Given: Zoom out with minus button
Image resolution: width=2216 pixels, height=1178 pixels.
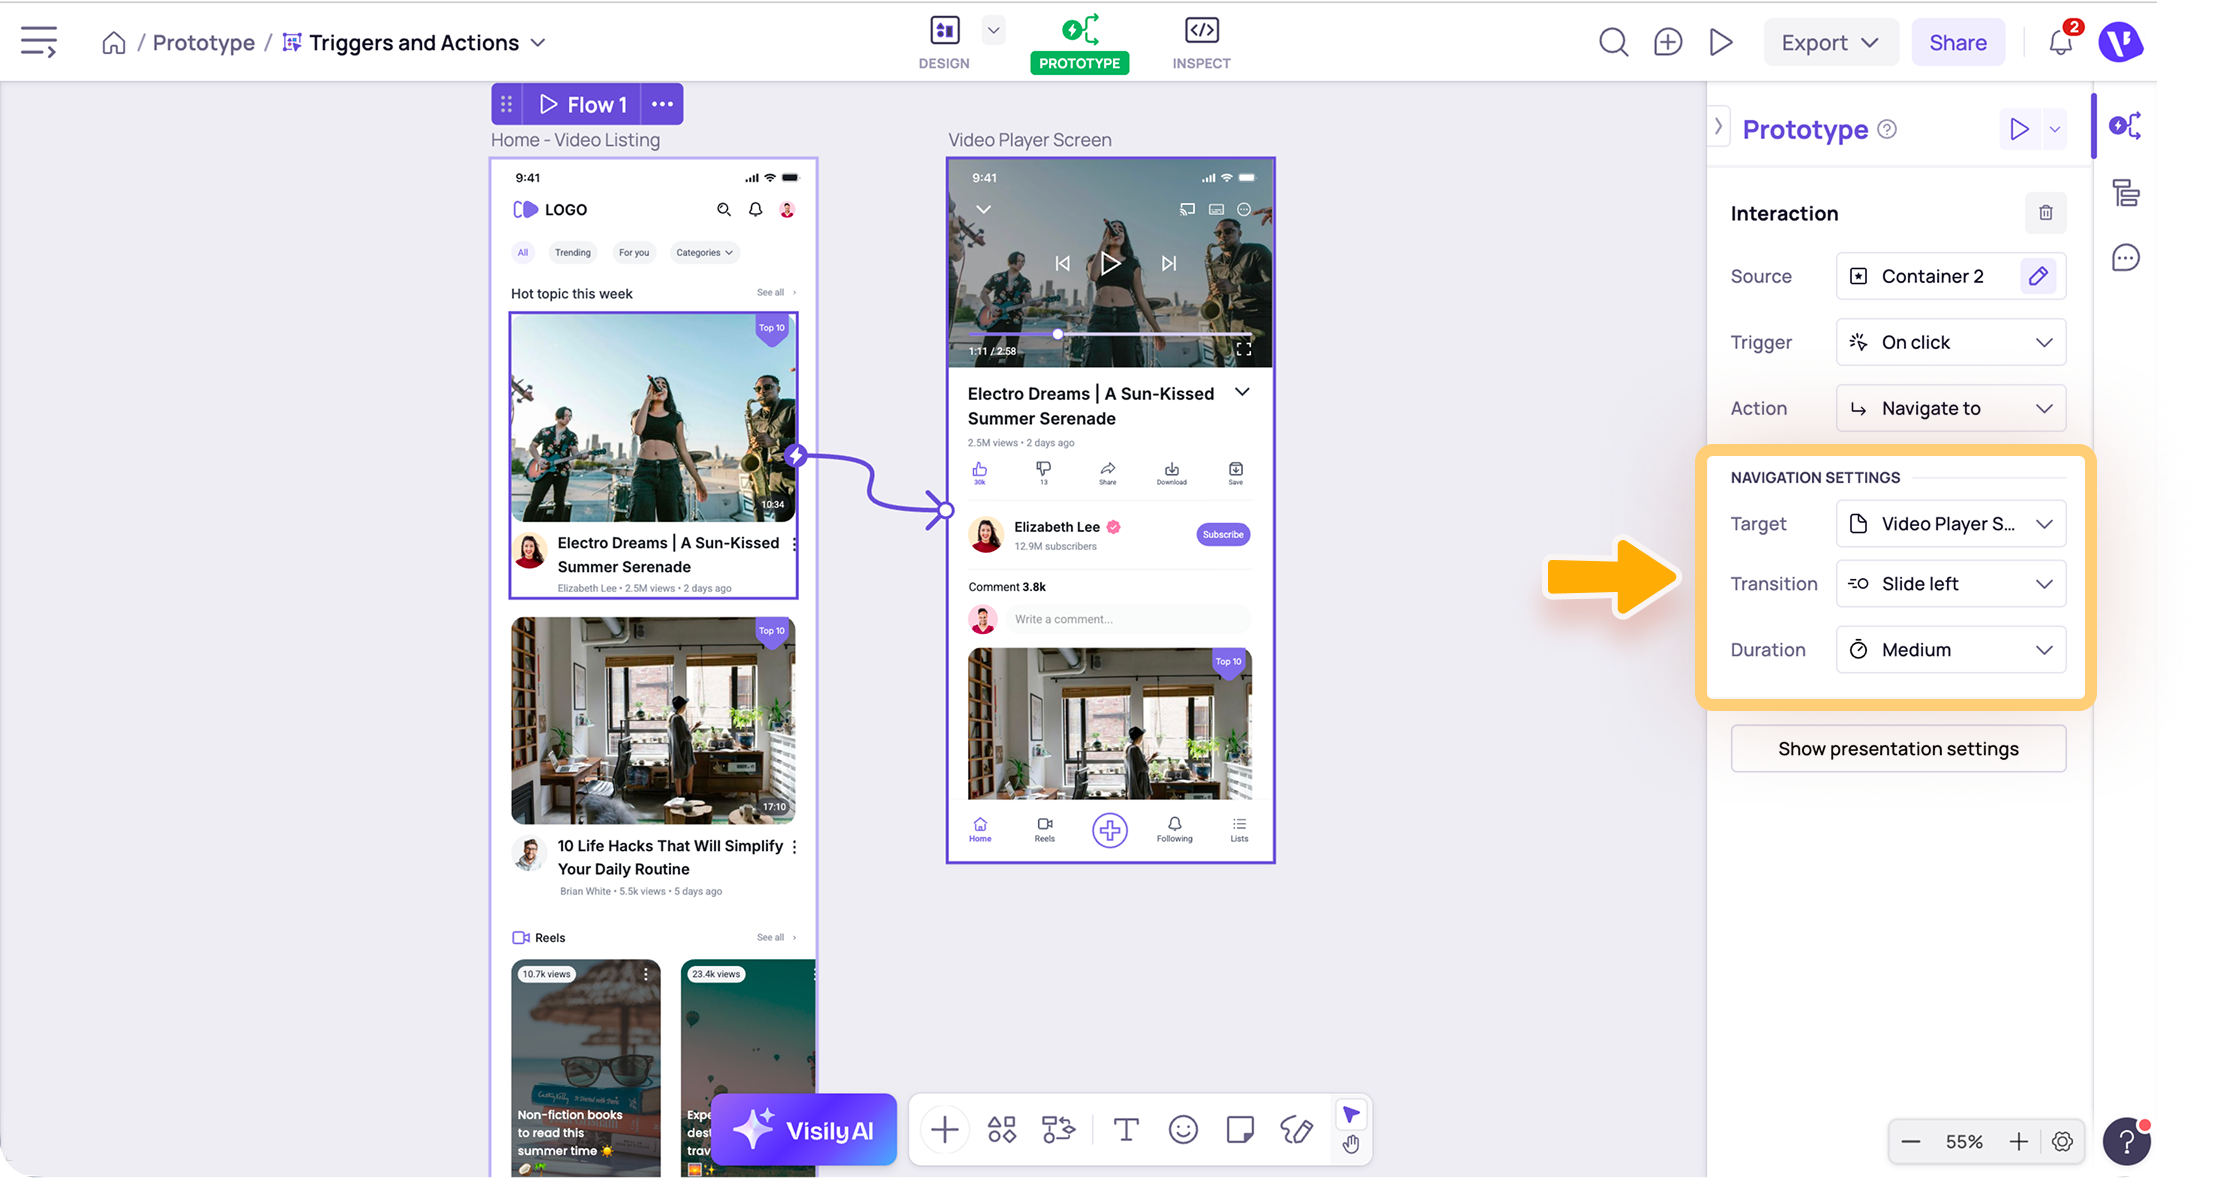Looking at the screenshot, I should 1910,1142.
